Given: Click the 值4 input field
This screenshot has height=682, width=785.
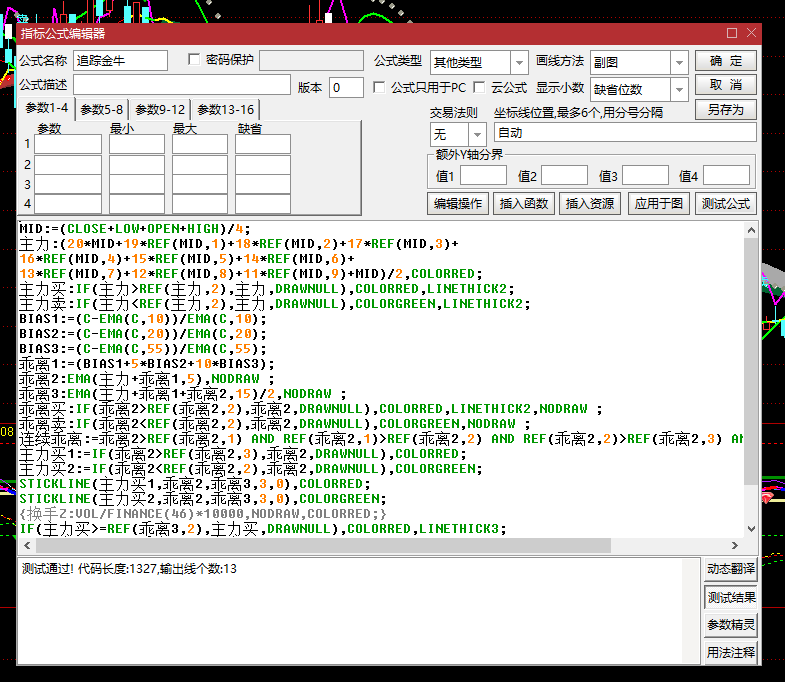Looking at the screenshot, I should [x=726, y=176].
